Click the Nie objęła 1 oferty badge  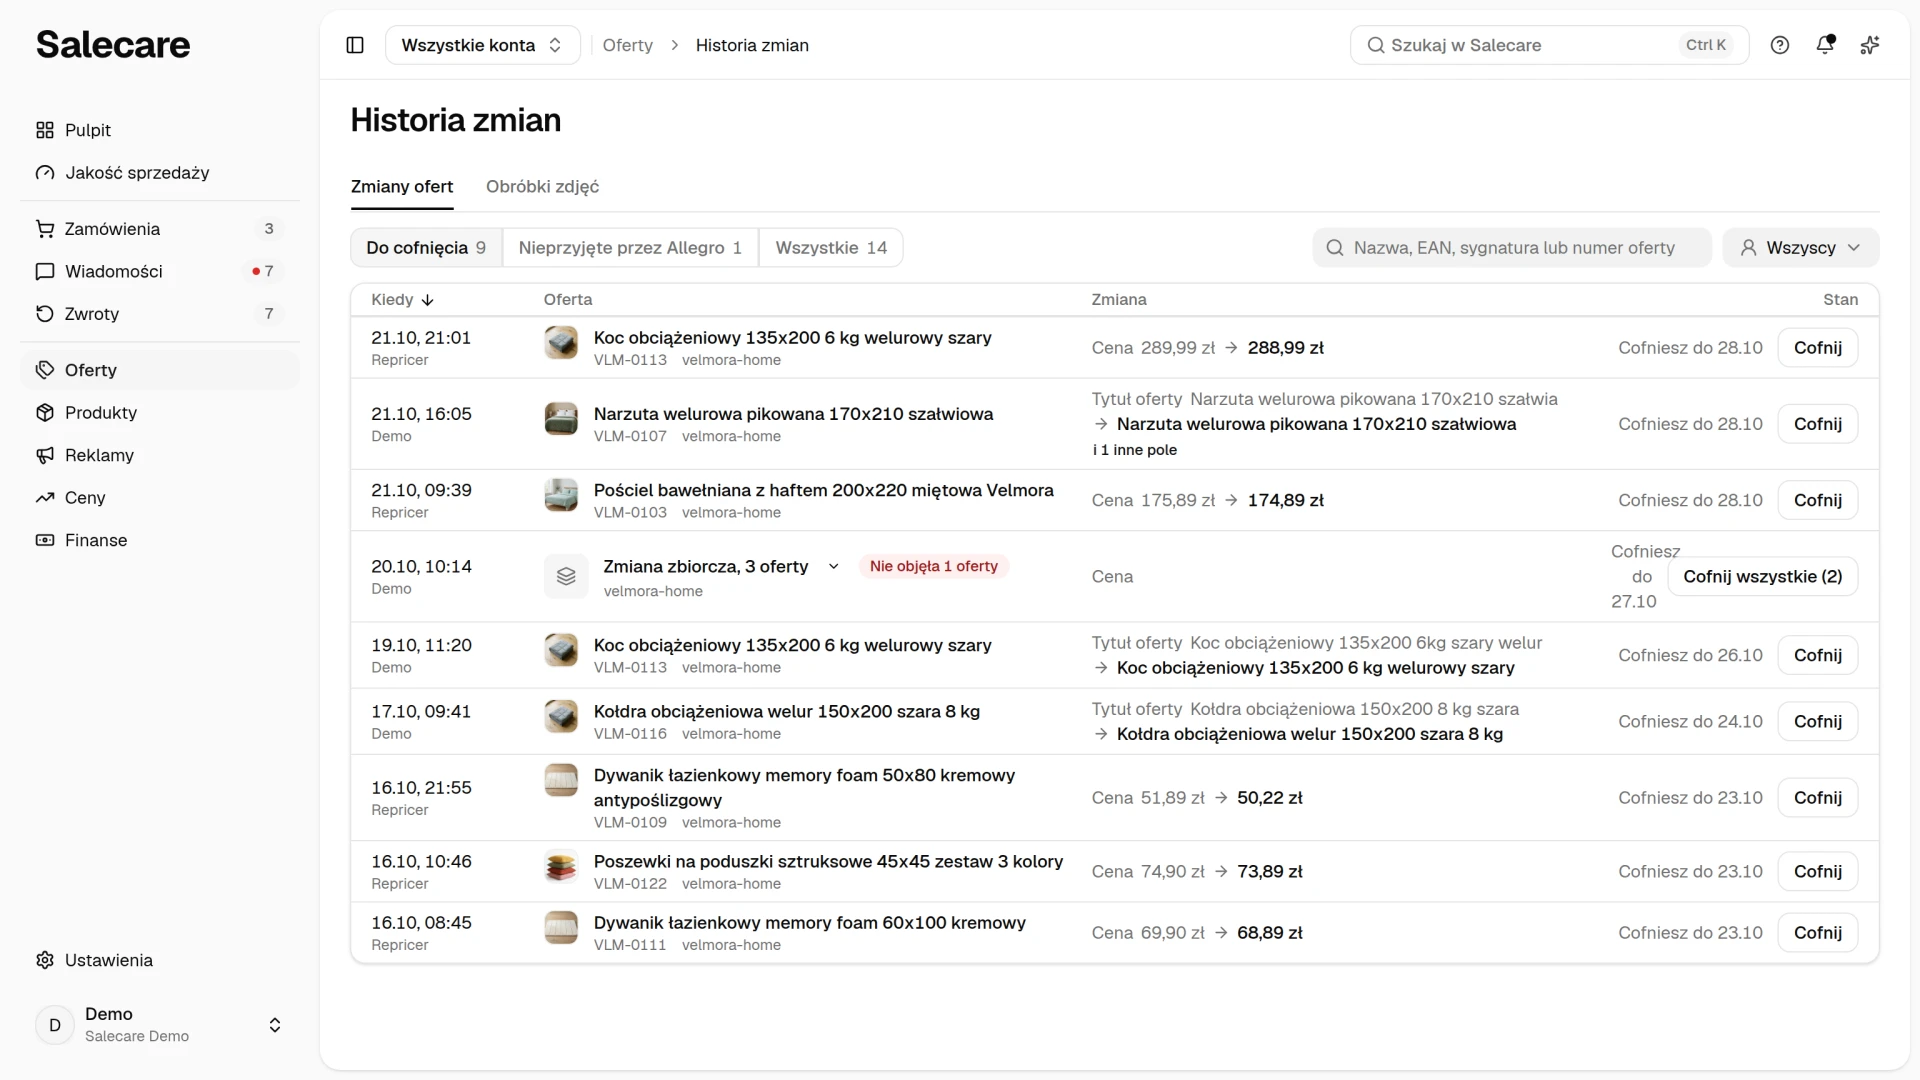click(x=933, y=567)
